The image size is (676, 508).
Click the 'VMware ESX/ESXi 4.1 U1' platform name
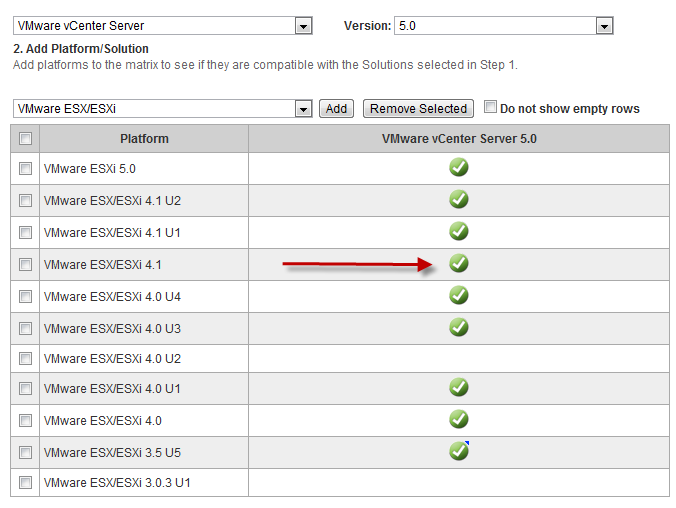112,232
